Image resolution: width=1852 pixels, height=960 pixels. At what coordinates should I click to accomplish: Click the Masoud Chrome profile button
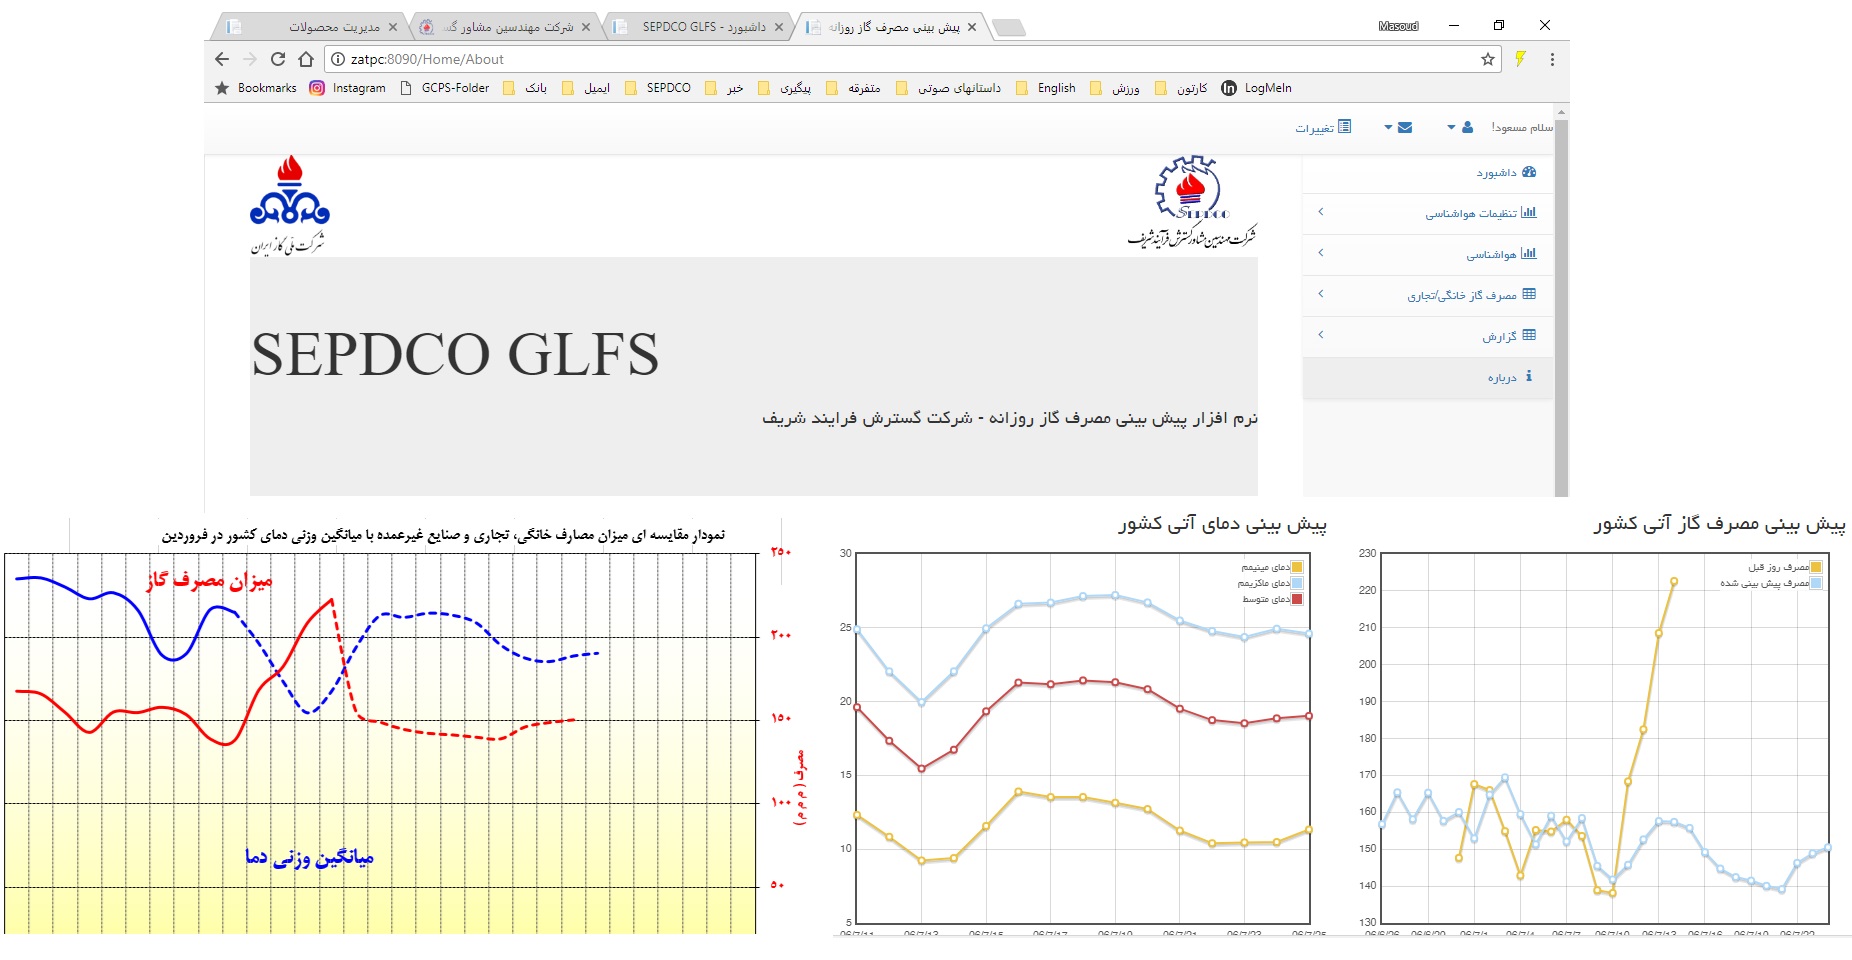coord(1398,26)
